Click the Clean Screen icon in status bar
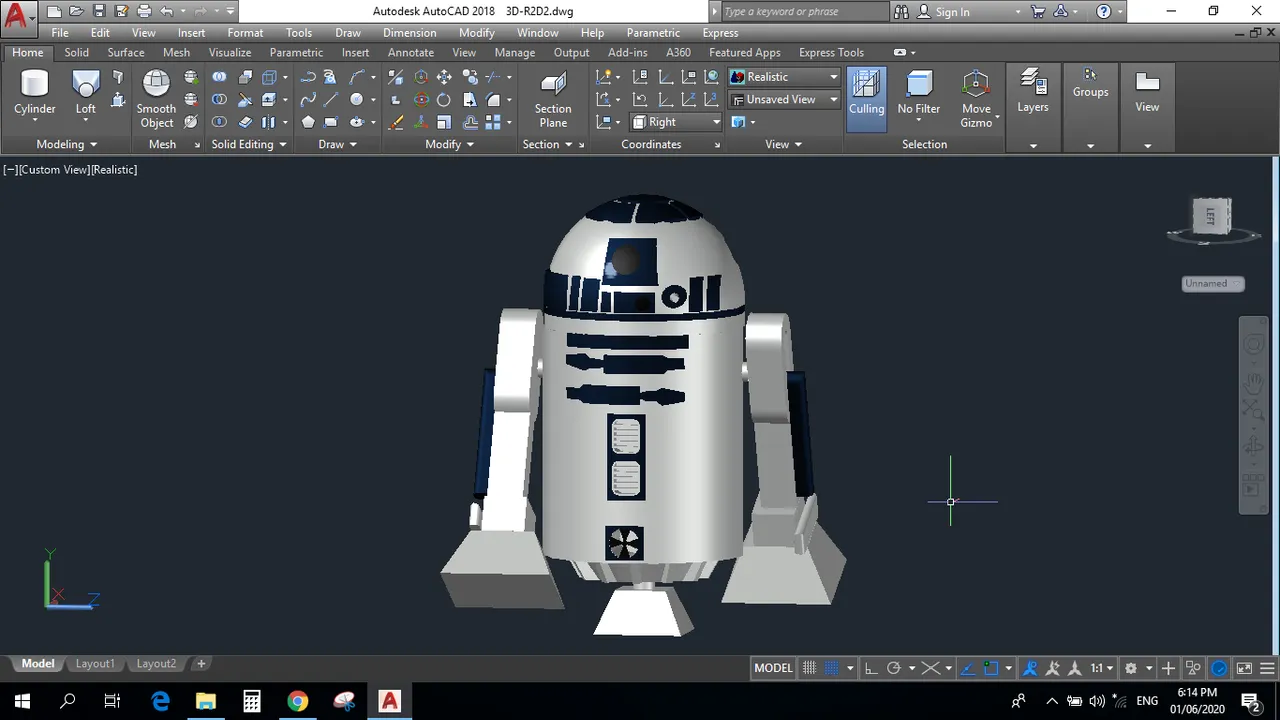1280x720 pixels. click(x=1244, y=668)
